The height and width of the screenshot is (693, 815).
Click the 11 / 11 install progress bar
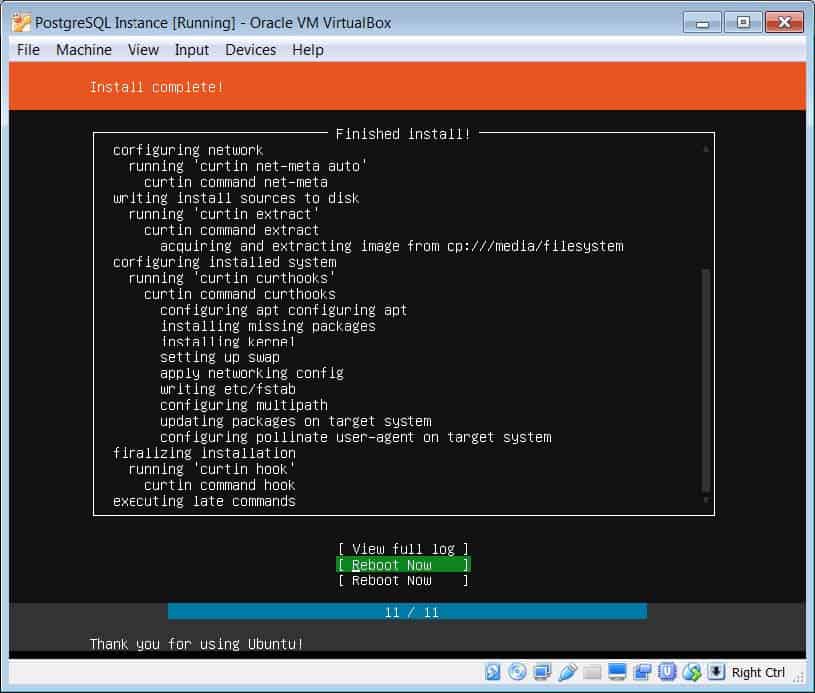pos(408,612)
